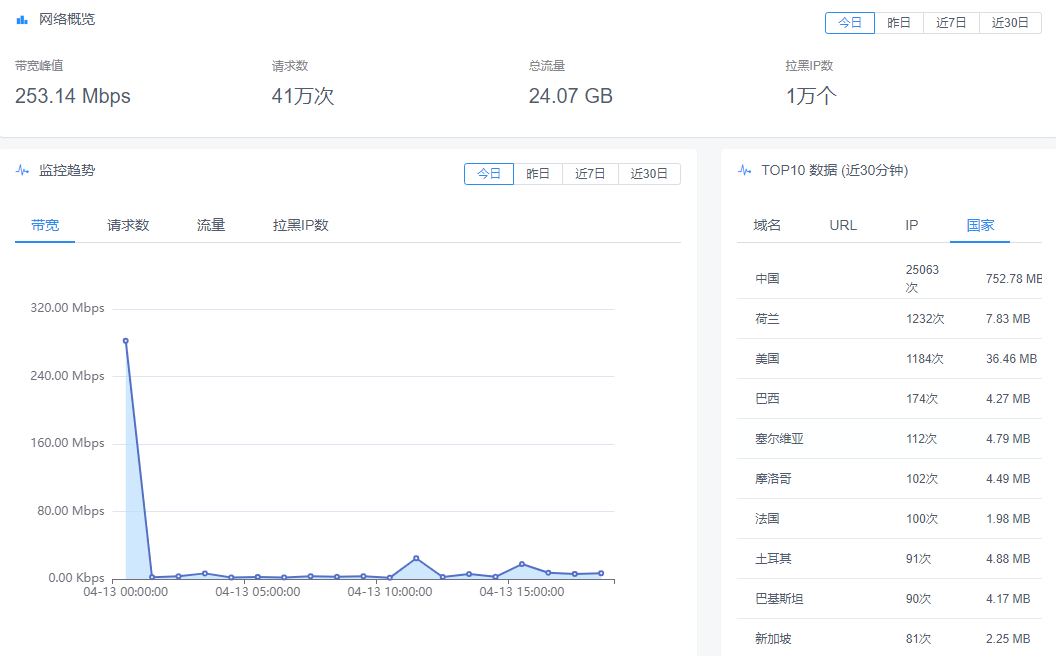Click the monitoring trend pulse icon
Screen dimensions: 1056x656
pos(22,171)
